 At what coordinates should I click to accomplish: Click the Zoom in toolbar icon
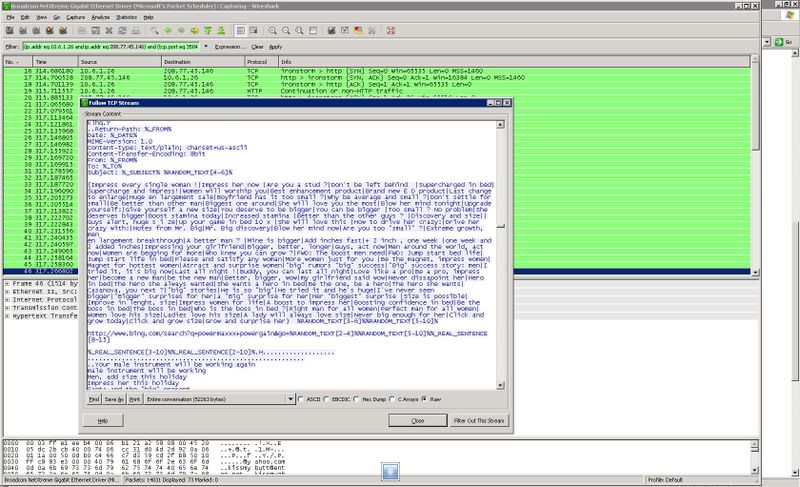[272, 31]
